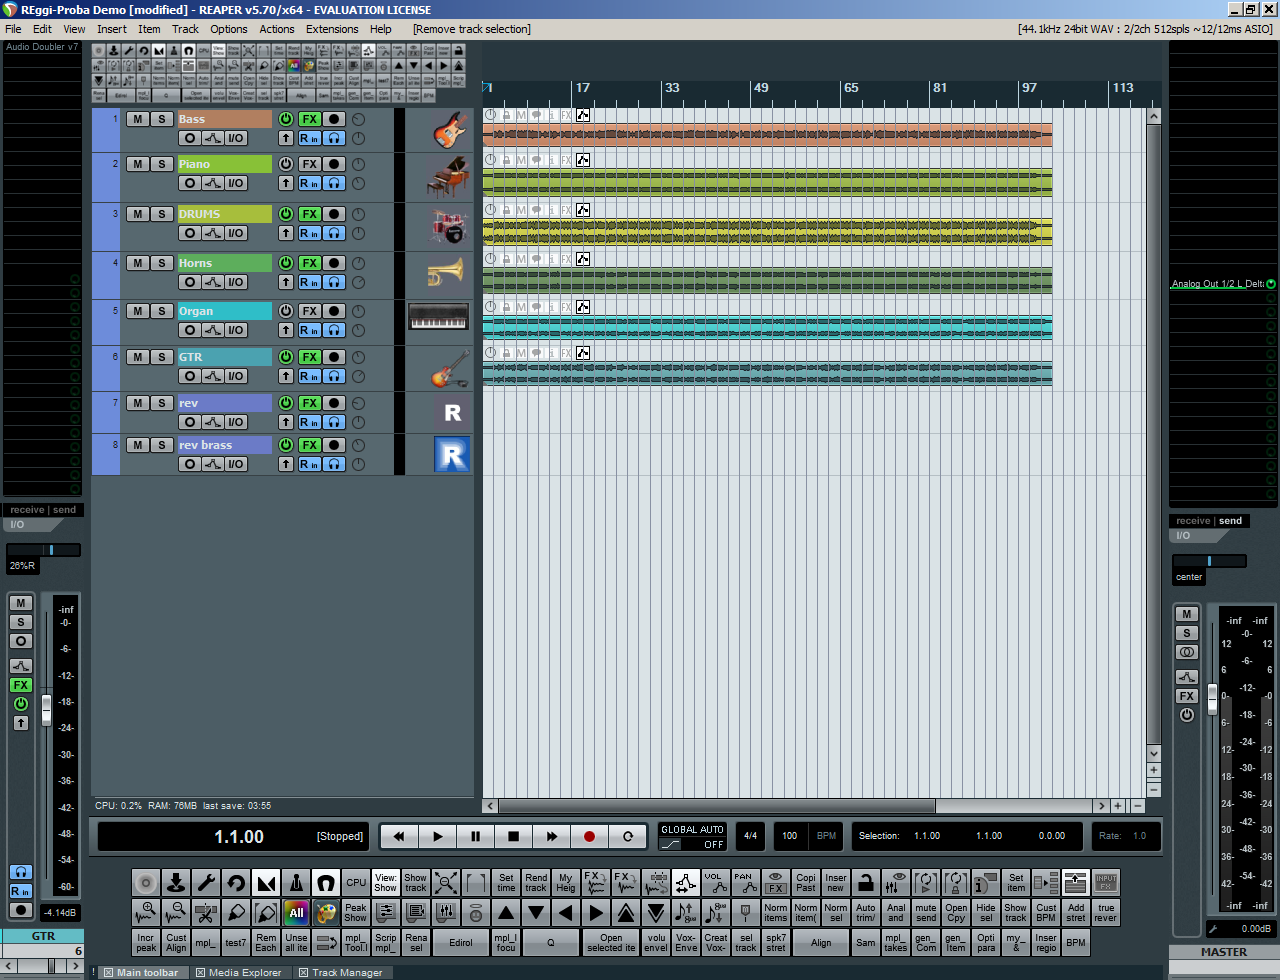
Task: Click the solid up-arrow icon in bottom toolbar
Action: (506, 912)
